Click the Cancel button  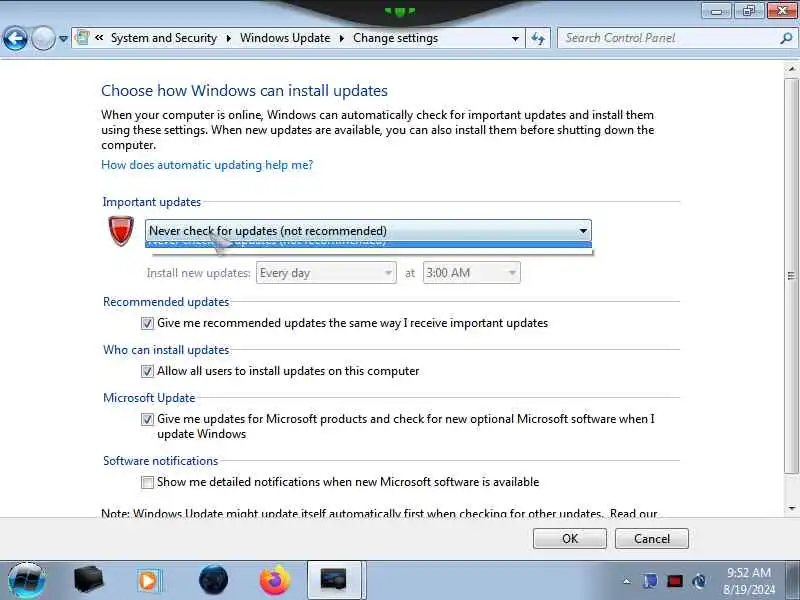(x=652, y=539)
